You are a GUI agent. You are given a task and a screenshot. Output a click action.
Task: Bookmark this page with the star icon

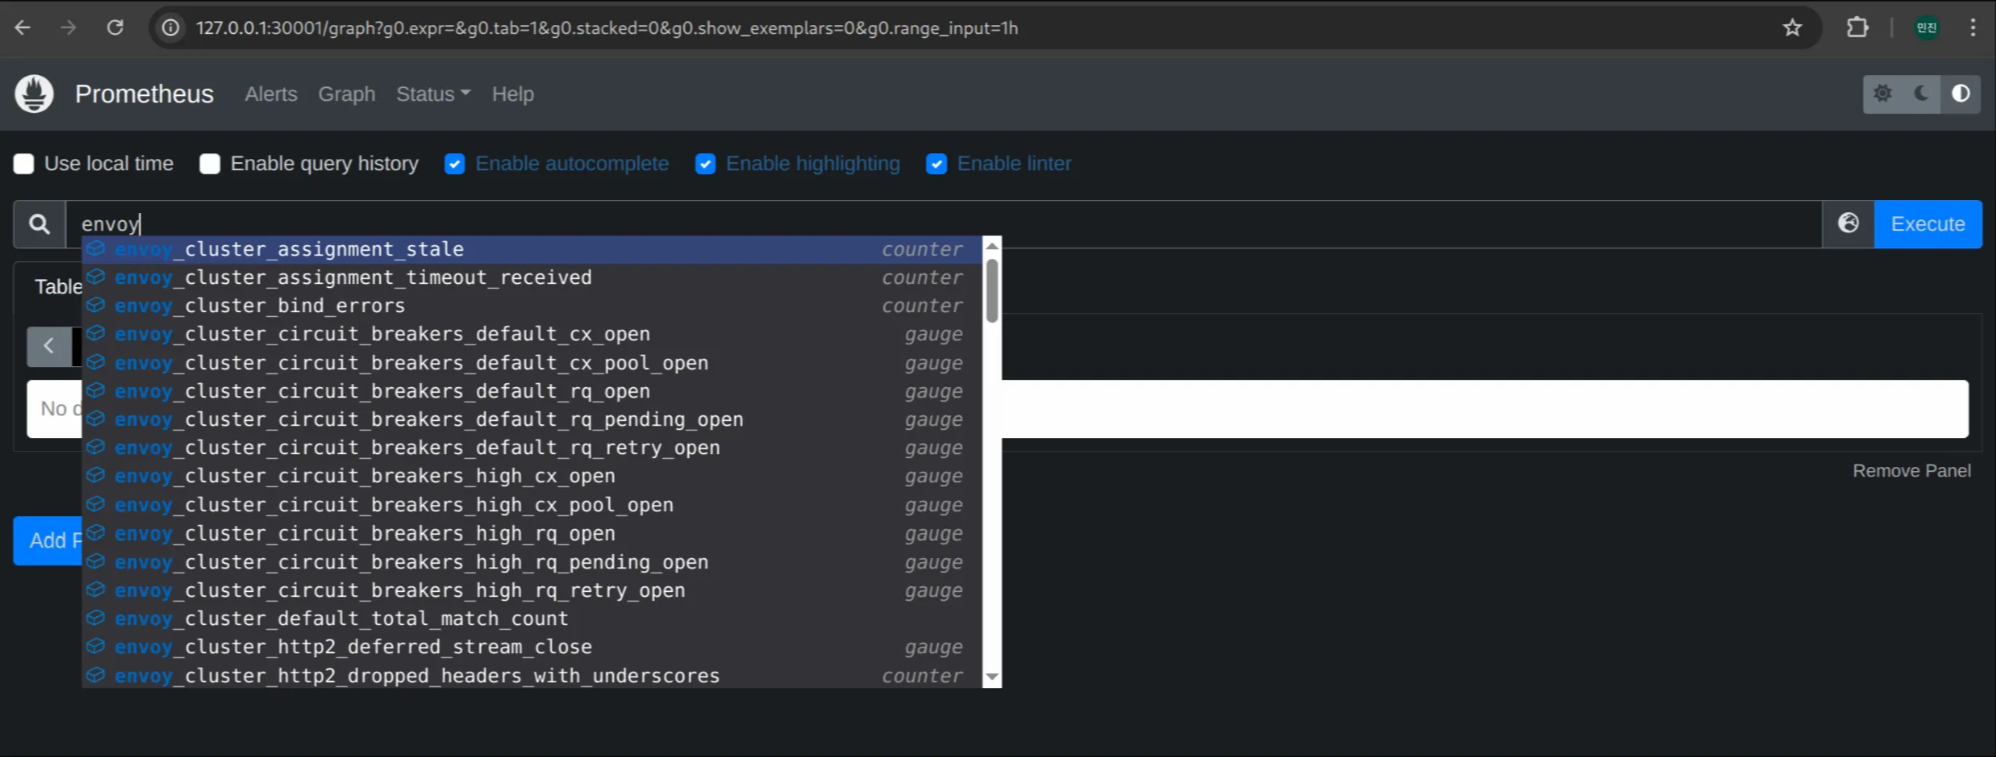click(x=1792, y=28)
